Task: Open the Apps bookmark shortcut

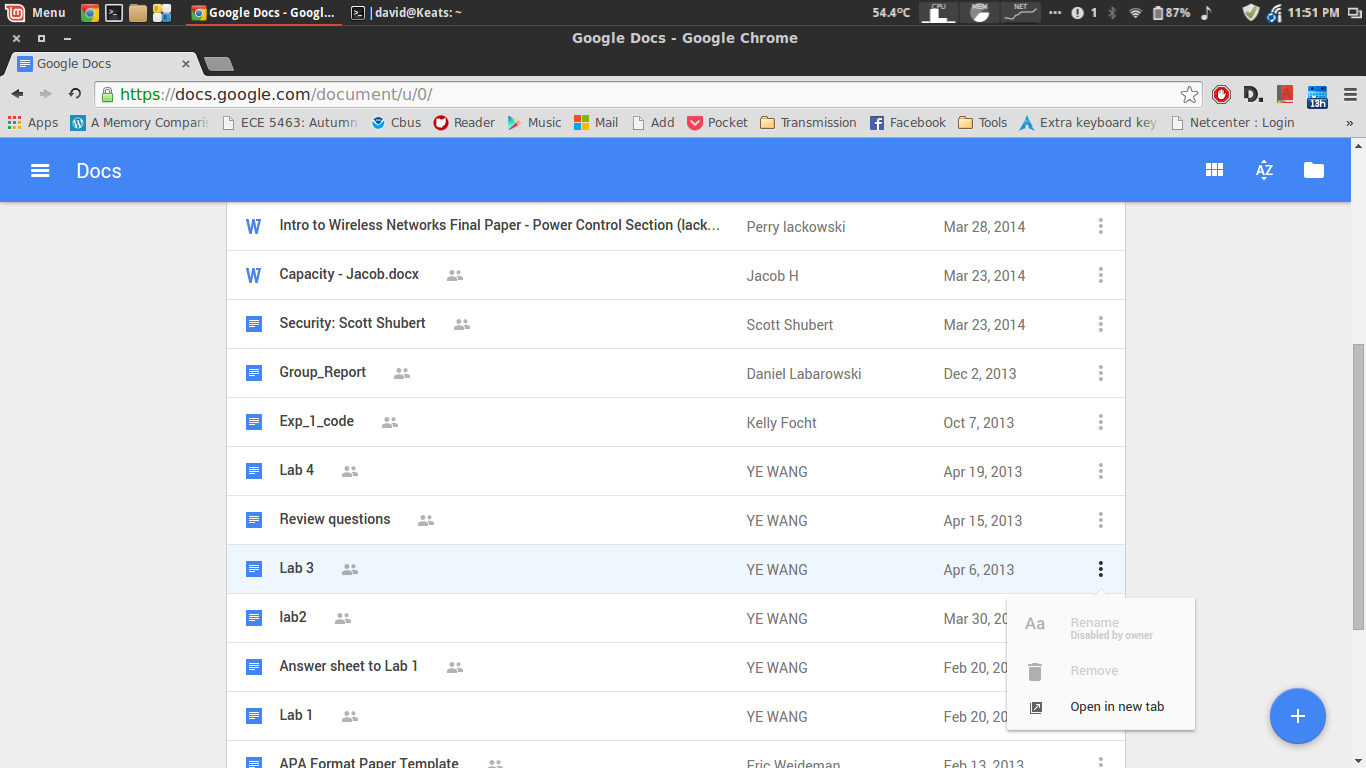Action: [x=33, y=122]
